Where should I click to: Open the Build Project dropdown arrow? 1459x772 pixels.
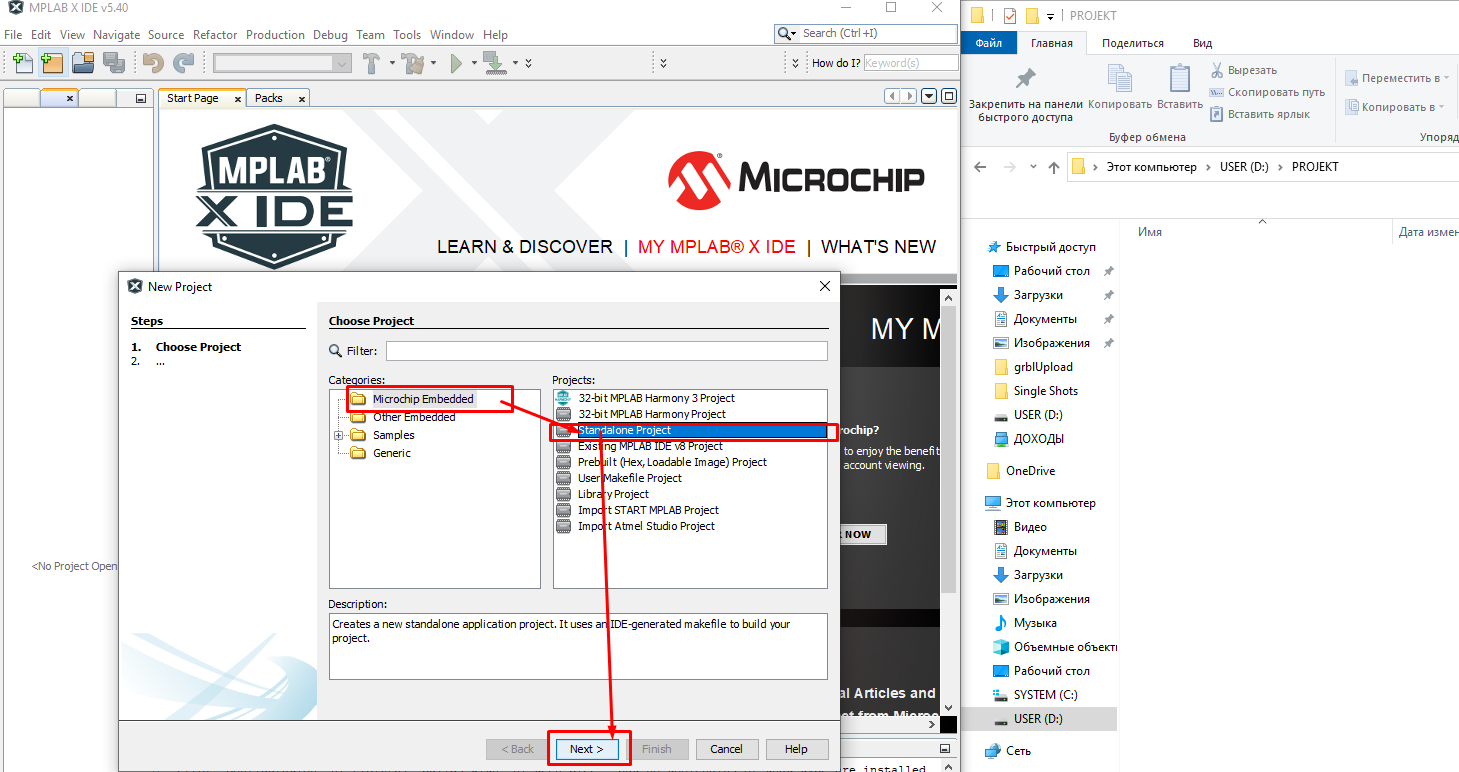click(x=392, y=63)
